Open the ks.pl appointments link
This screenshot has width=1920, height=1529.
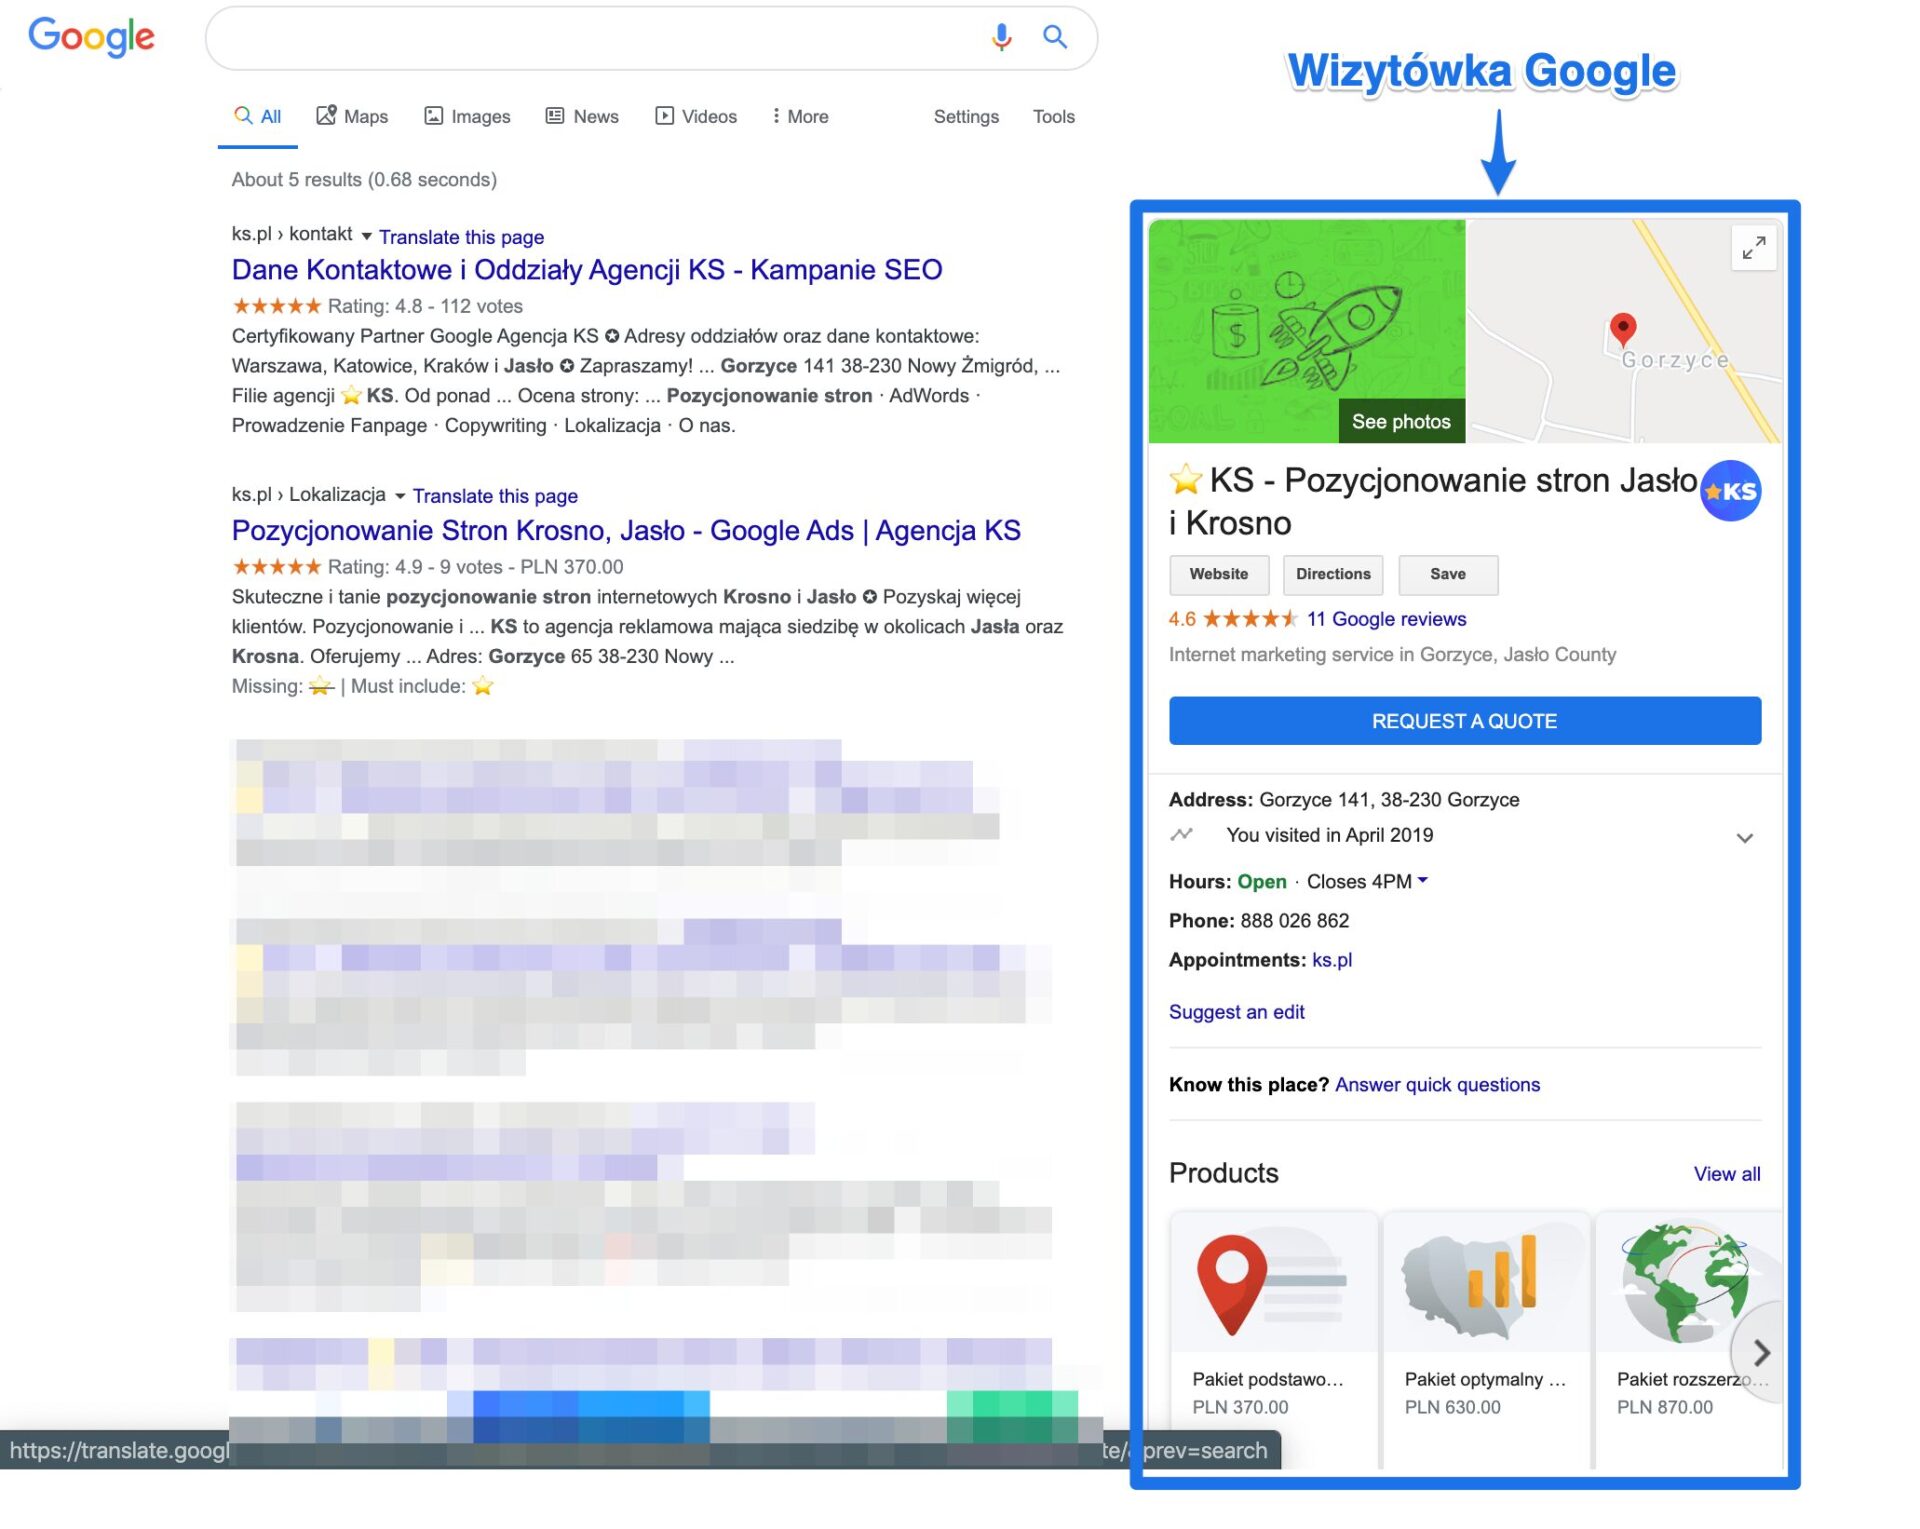coord(1331,960)
